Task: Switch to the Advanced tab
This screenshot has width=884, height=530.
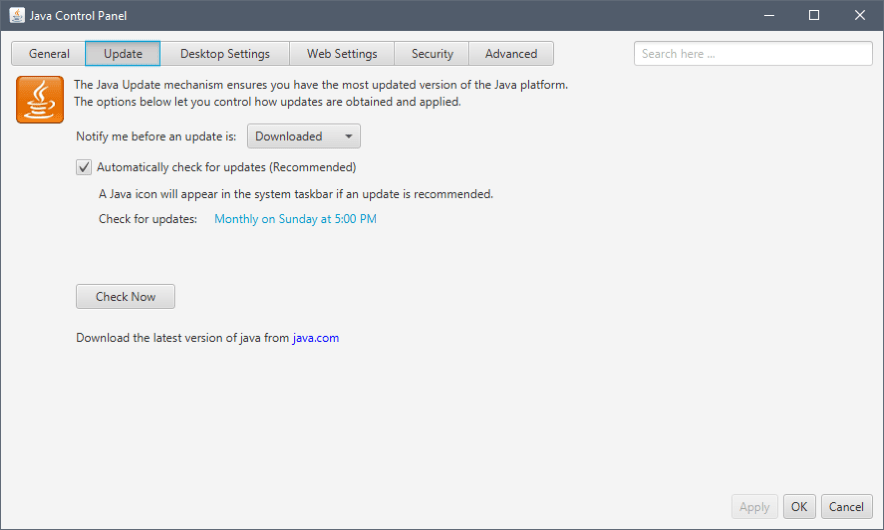Action: click(511, 54)
